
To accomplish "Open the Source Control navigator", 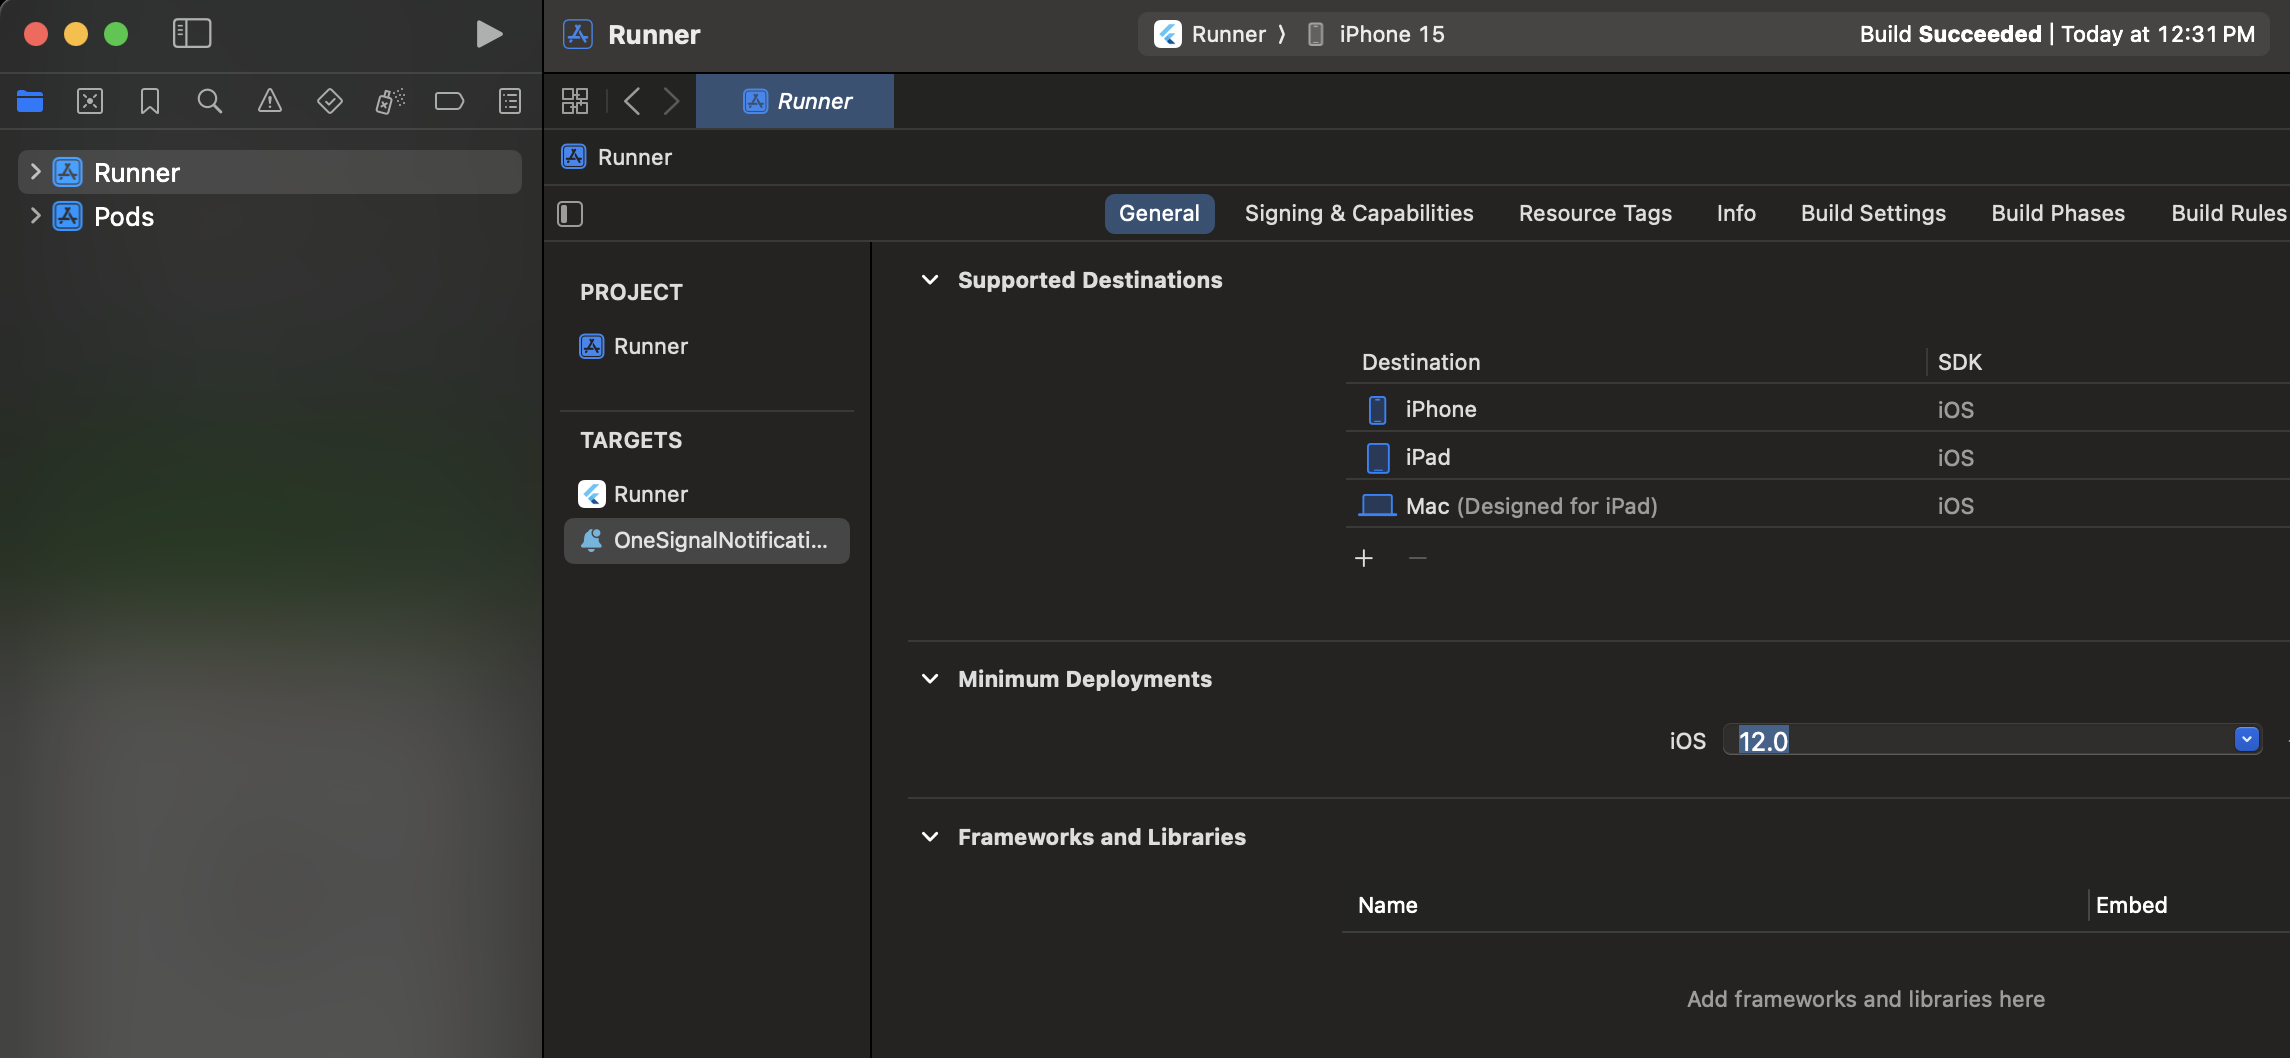I will pos(90,101).
